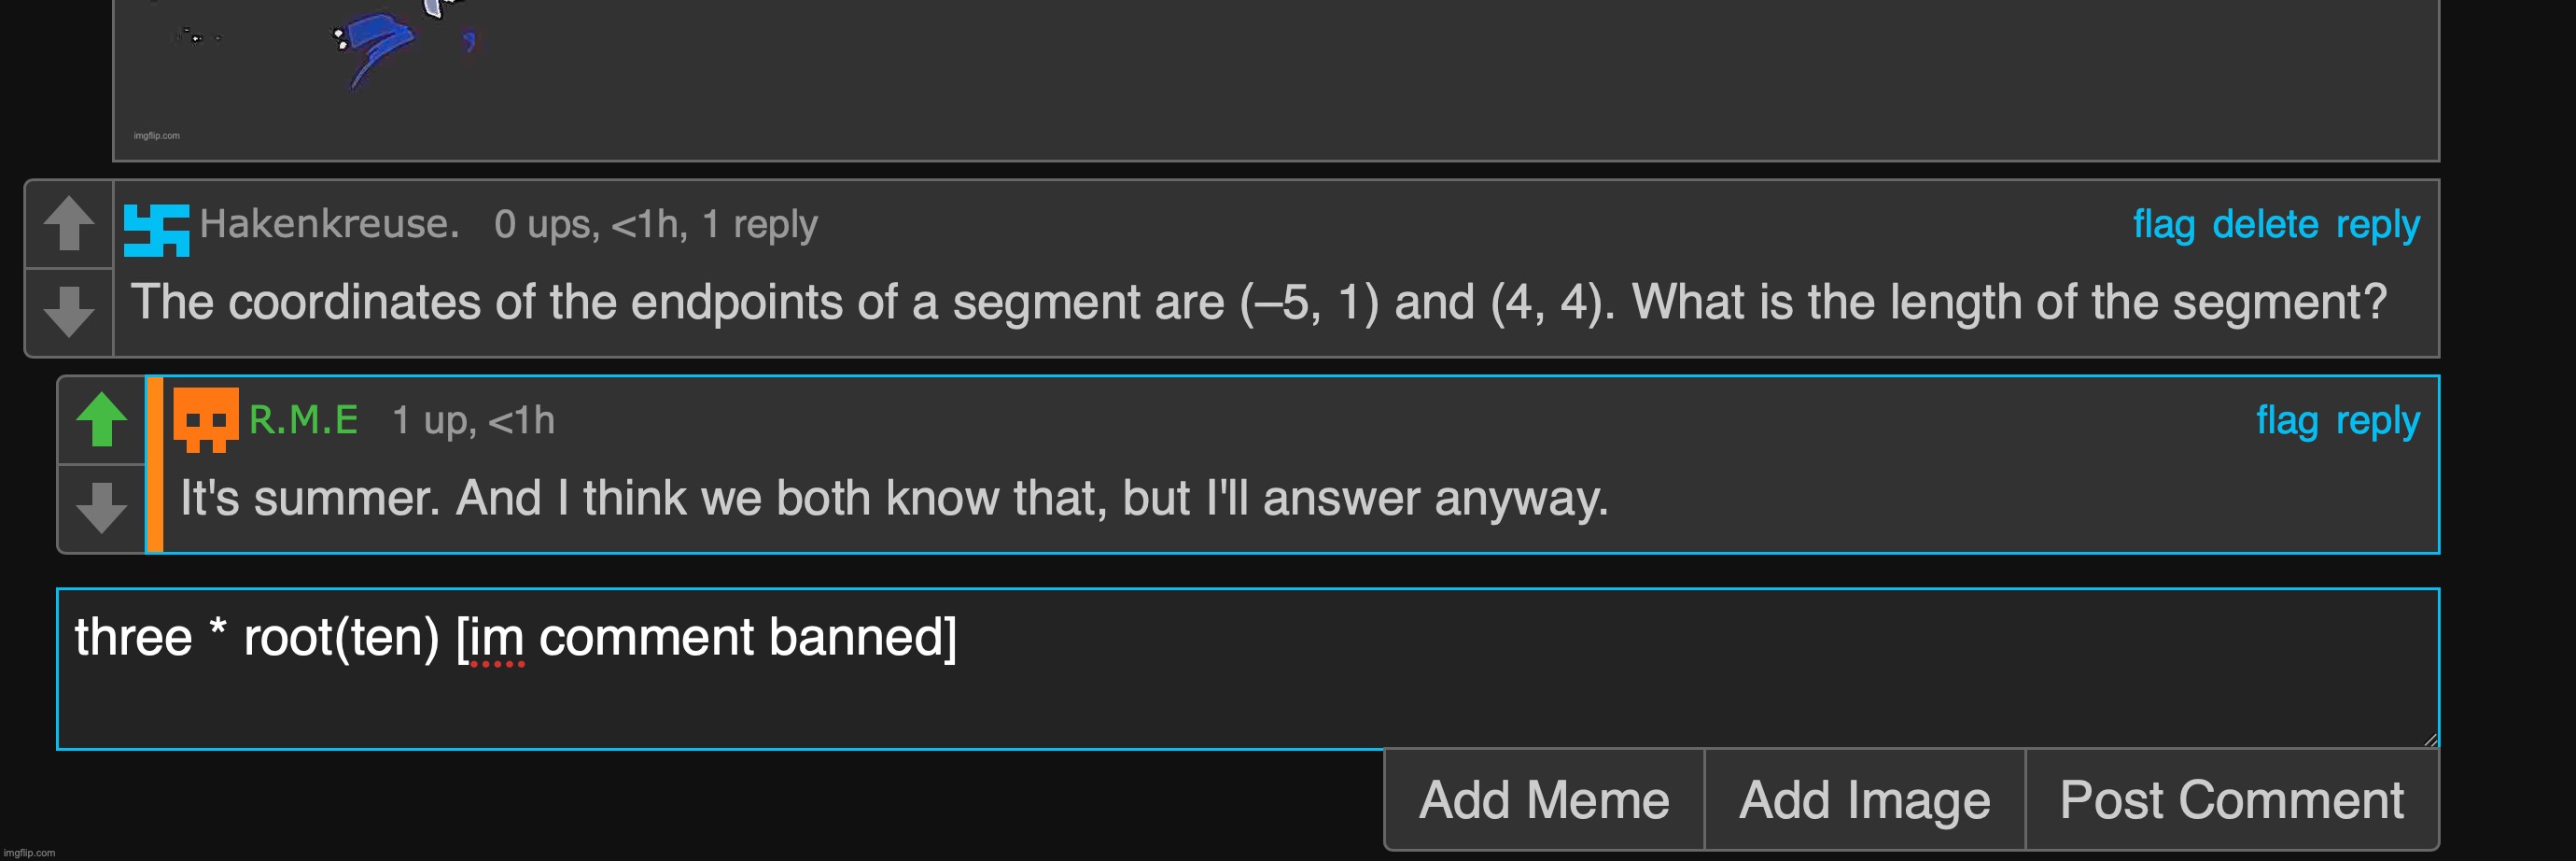Click the Add Meme button

[x=1544, y=800]
